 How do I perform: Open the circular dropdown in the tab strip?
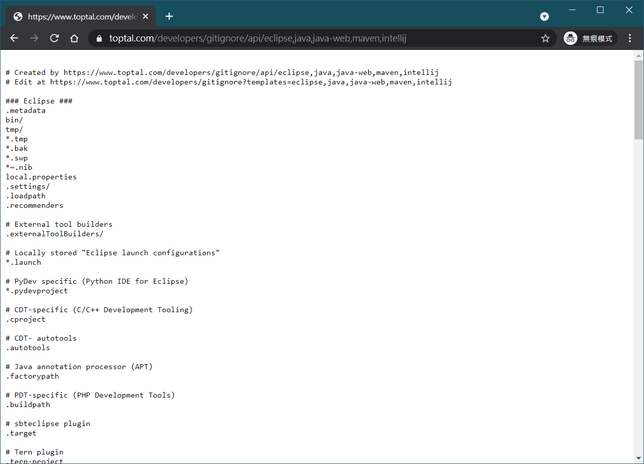tap(544, 16)
